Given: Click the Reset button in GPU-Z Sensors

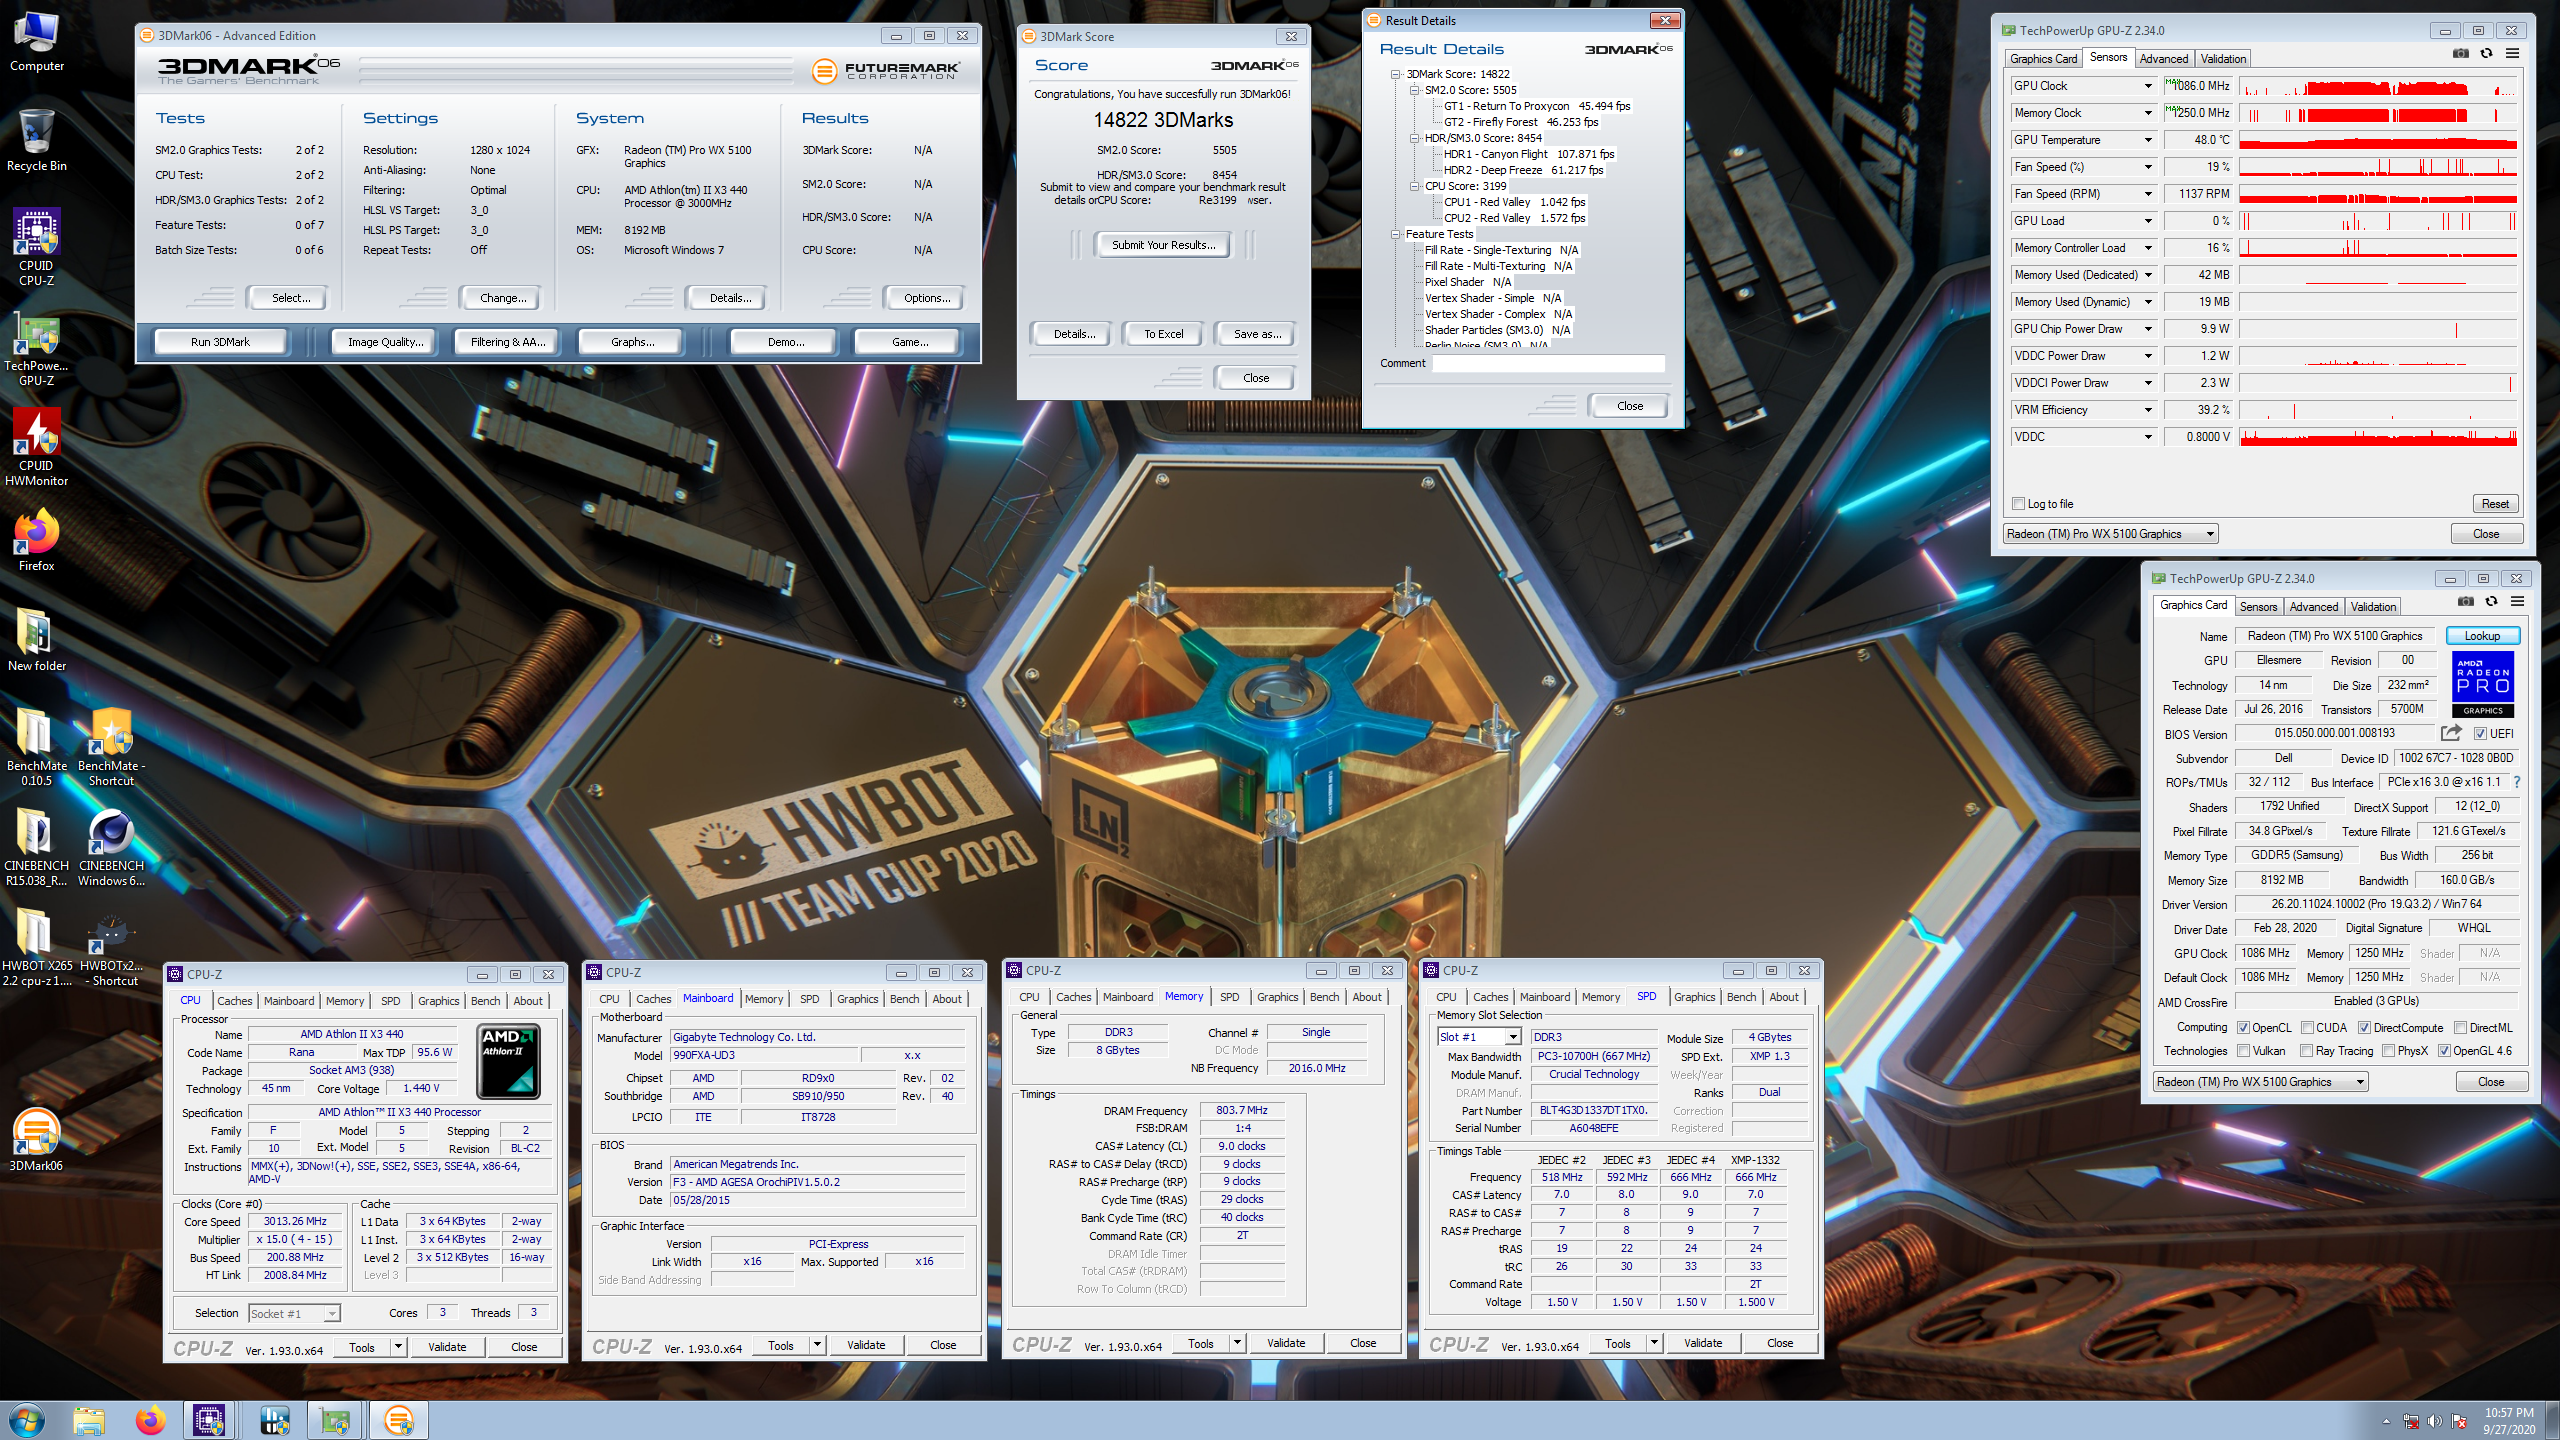Looking at the screenshot, I should click(x=2494, y=504).
